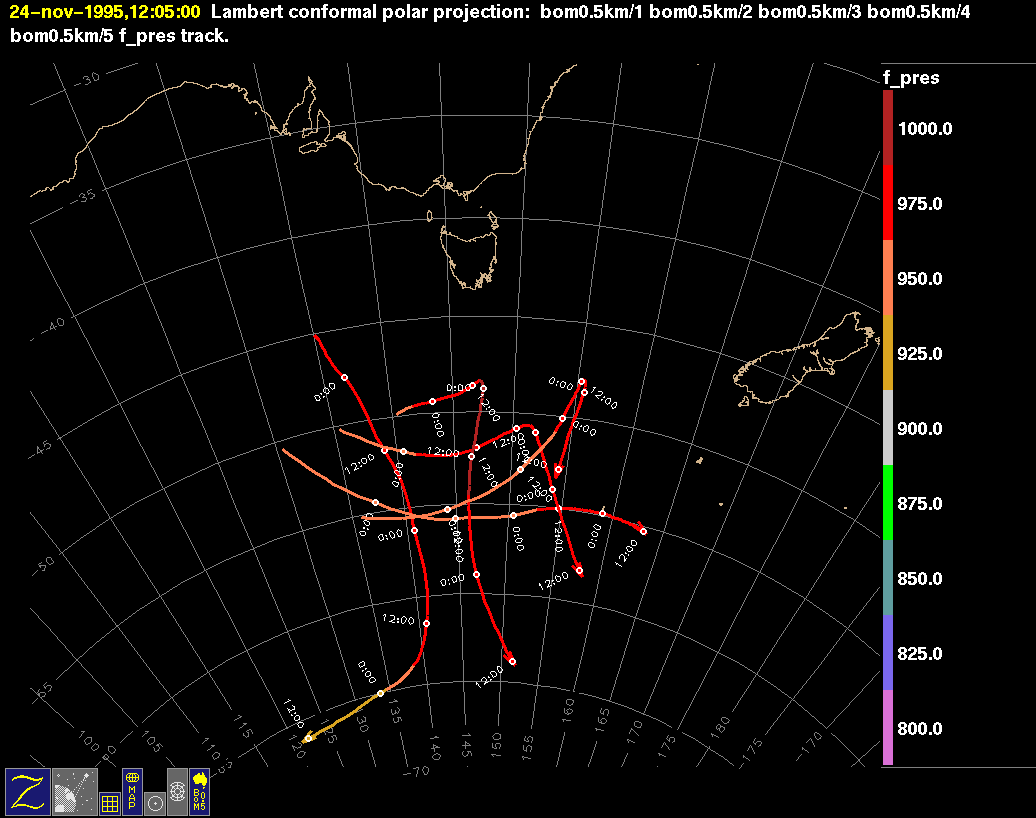
Task: Pick the dark red 1000.0 legend swatch
Action: point(888,128)
